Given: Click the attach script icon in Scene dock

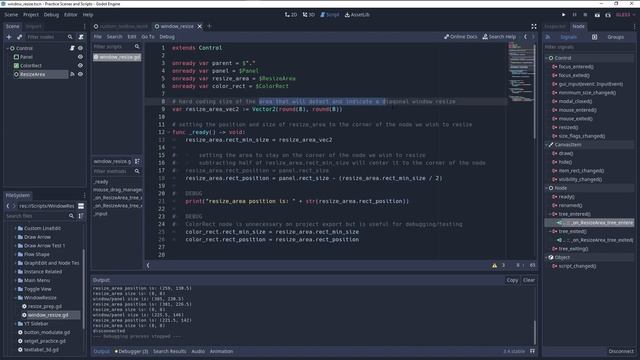Looking at the screenshot, I should pyautogui.click(x=81, y=37).
